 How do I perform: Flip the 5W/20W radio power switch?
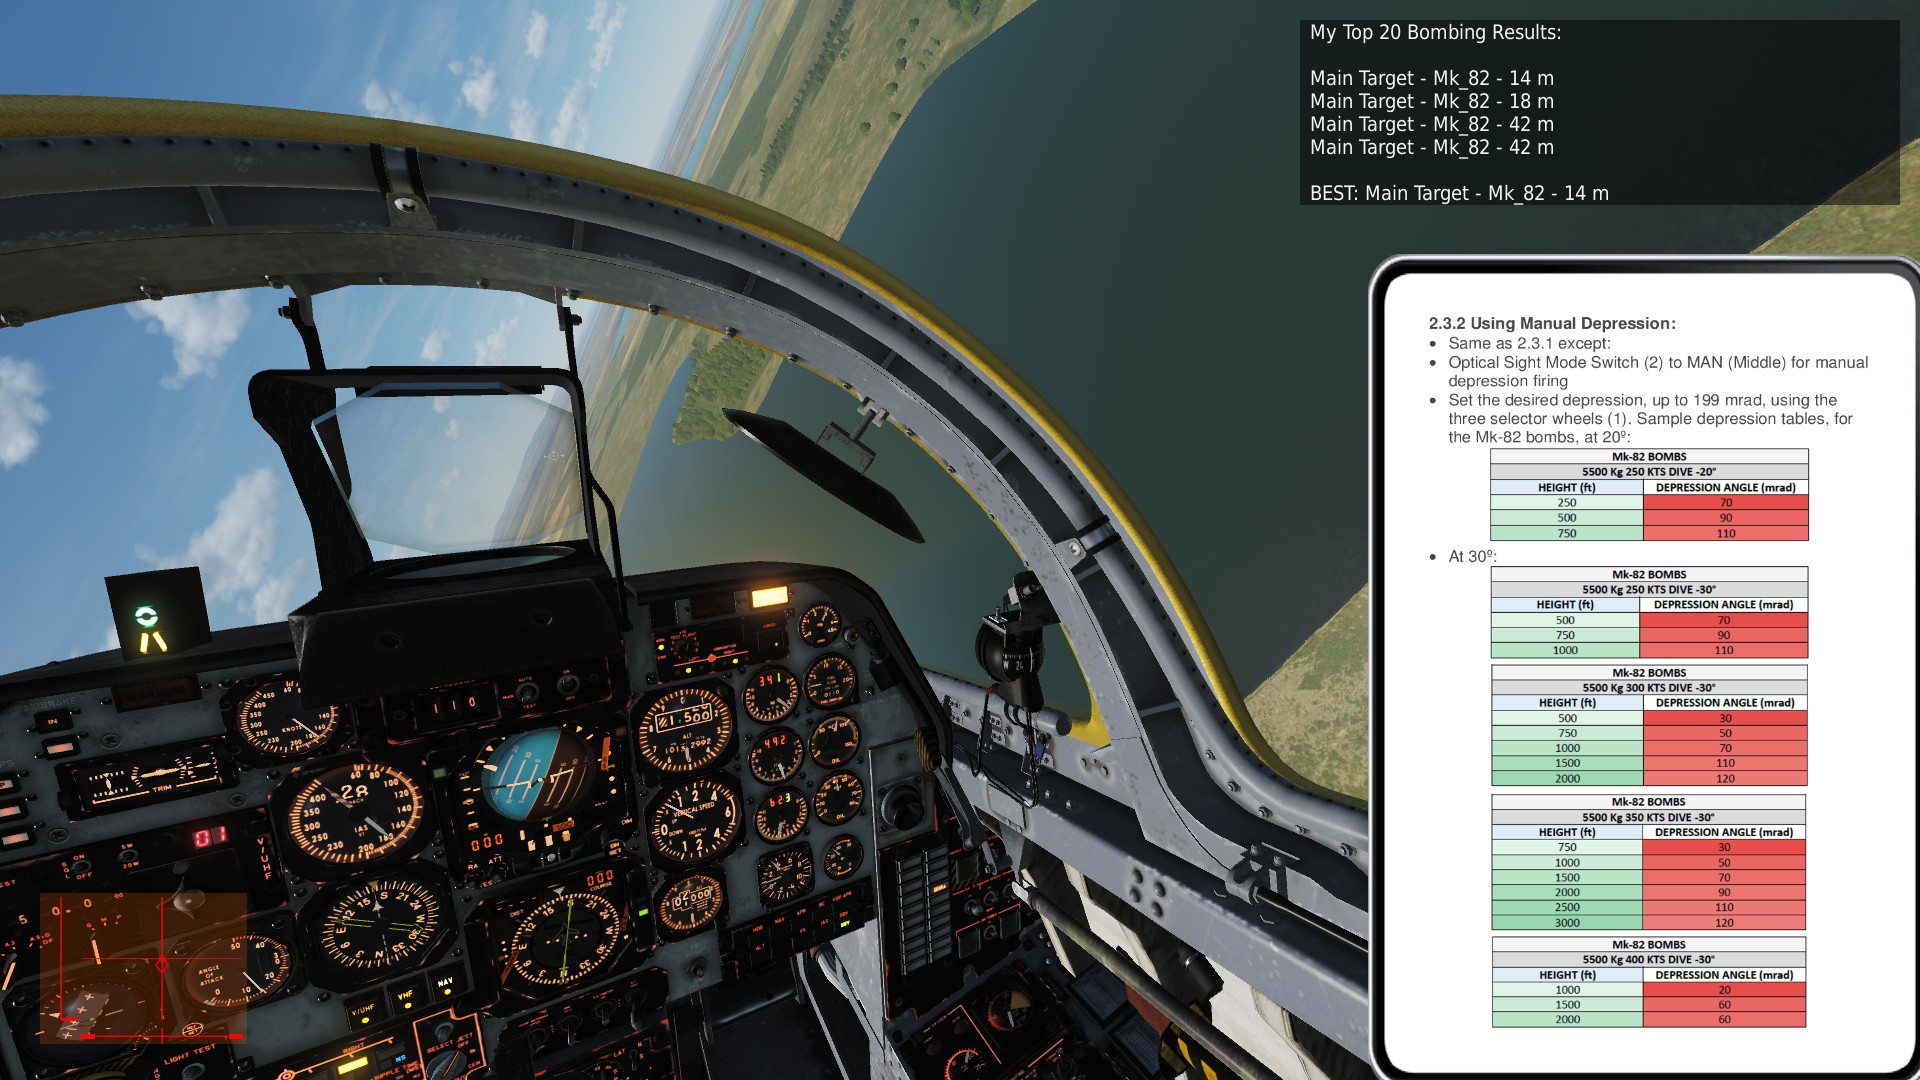pos(128,858)
